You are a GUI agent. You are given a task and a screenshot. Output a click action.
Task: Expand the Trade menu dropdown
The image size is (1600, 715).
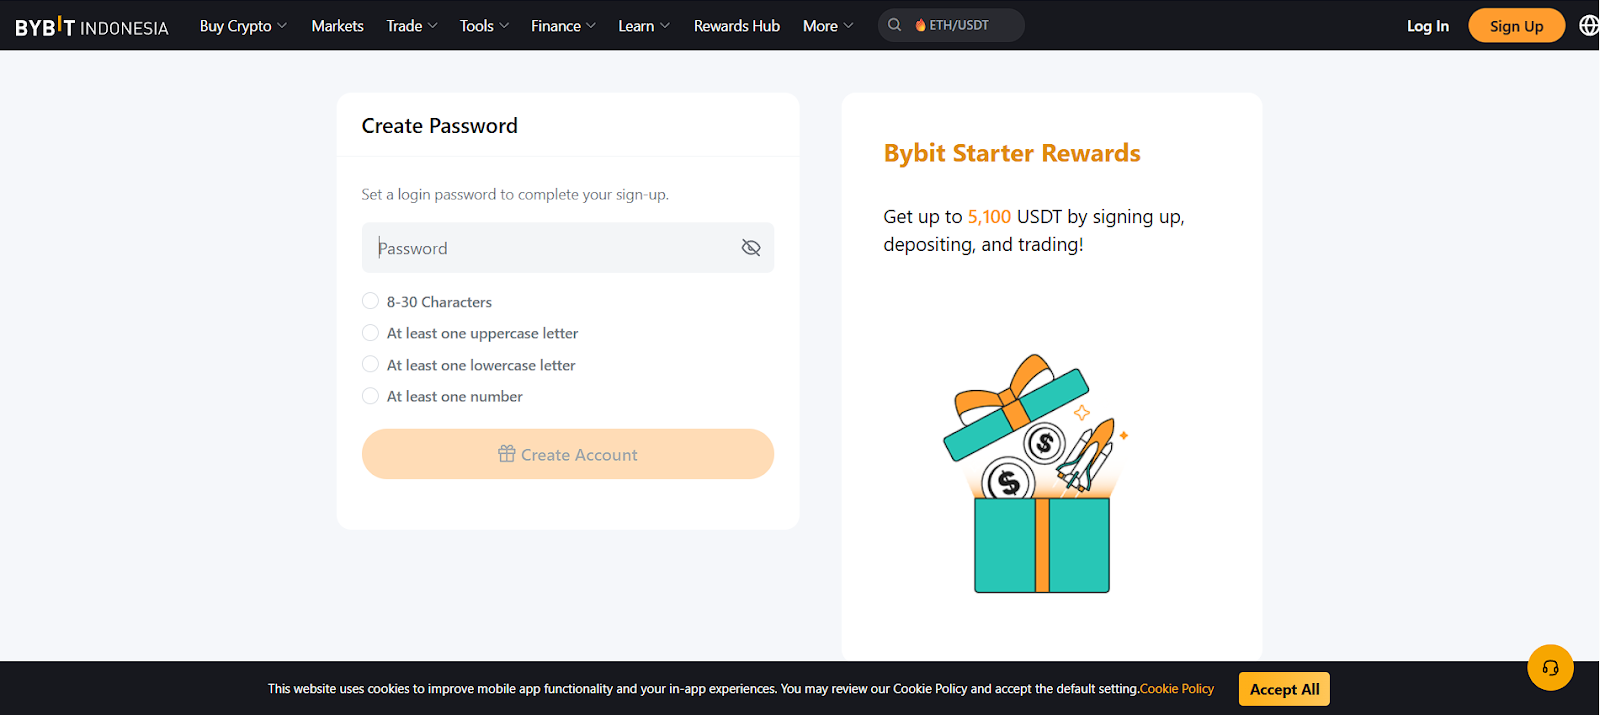412,26
